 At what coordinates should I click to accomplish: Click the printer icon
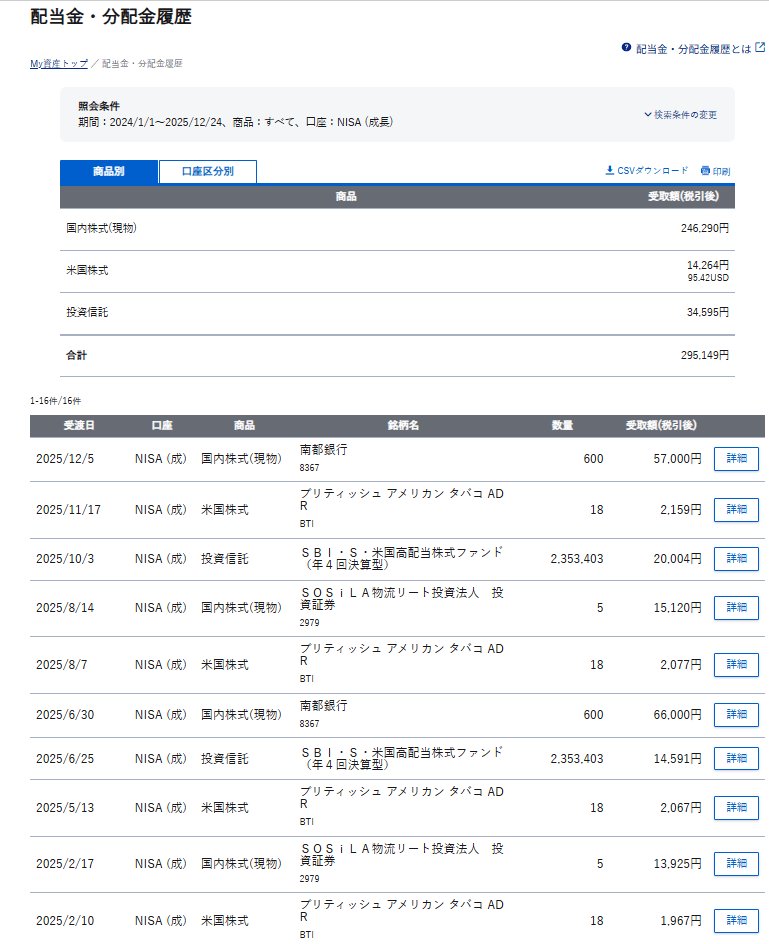click(x=705, y=171)
